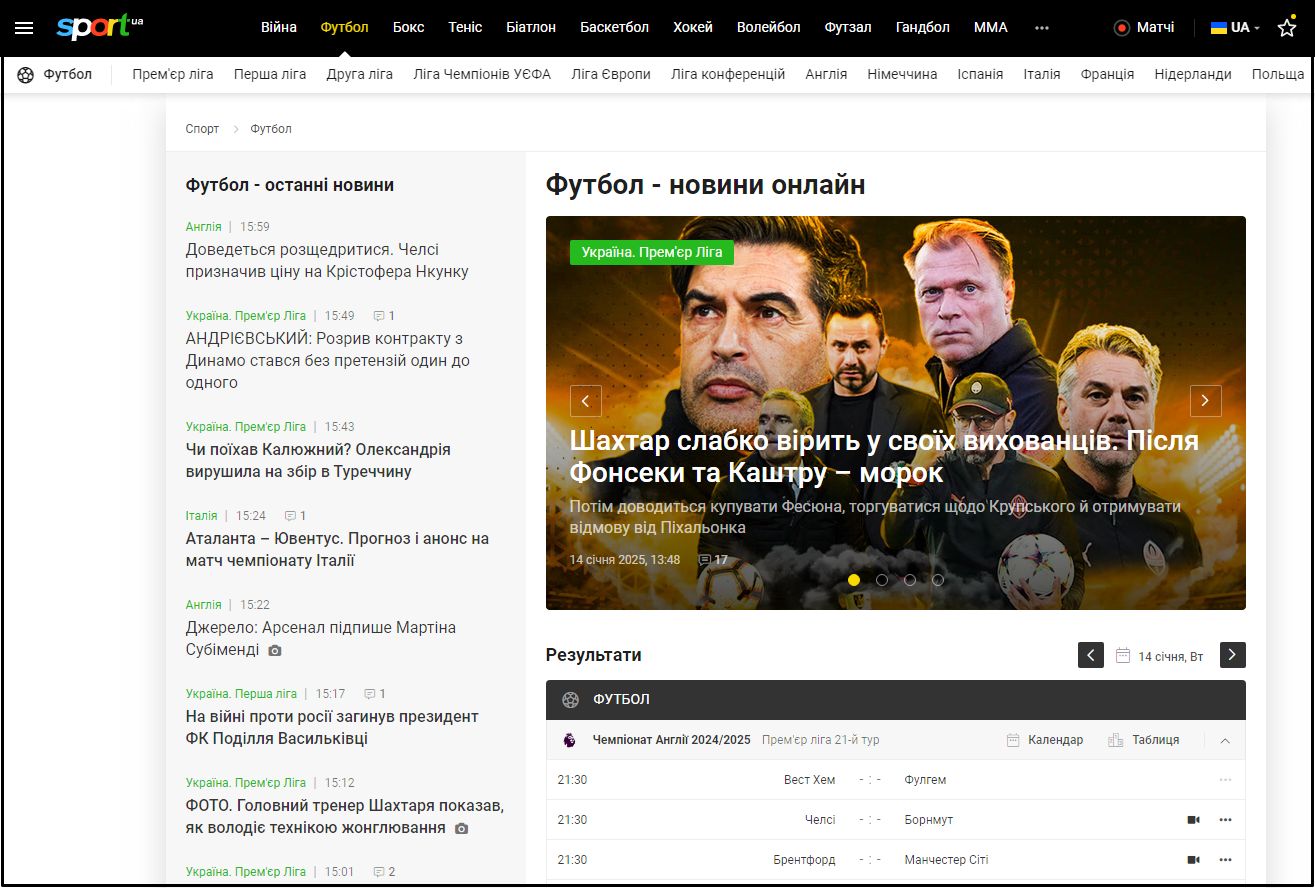Open the comments on the Аталанта – Ювентус article
The width and height of the screenshot is (1315, 888).
click(x=295, y=516)
